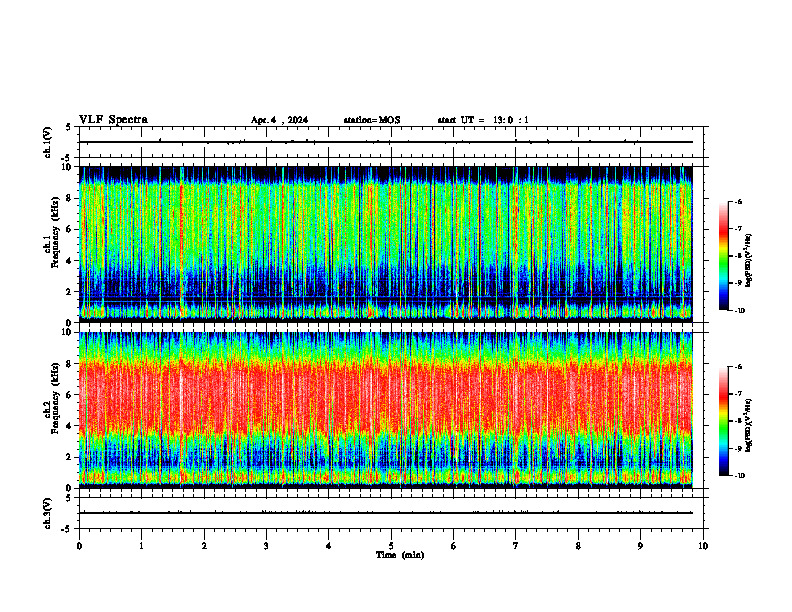Image resolution: width=792 pixels, height=612 pixels.
Task: Click the ch.1 frequency tick label "8"
Action: 70,198
